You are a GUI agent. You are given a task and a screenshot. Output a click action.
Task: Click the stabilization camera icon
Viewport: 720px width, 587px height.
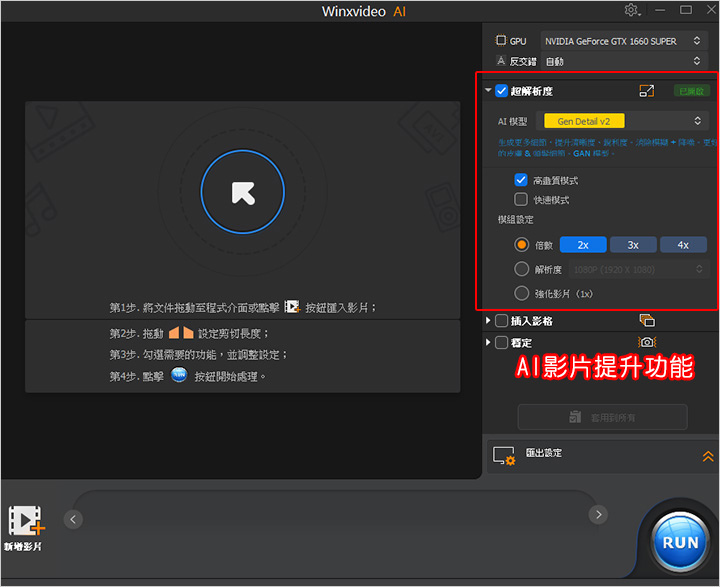647,342
